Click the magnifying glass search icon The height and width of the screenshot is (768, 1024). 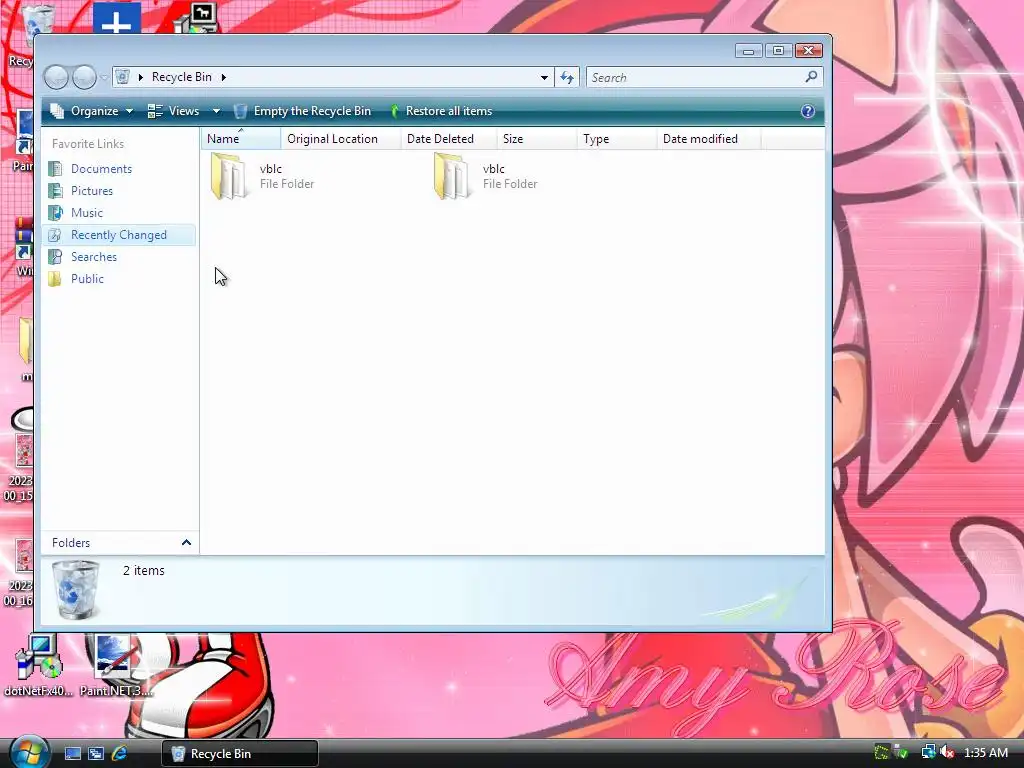click(811, 77)
